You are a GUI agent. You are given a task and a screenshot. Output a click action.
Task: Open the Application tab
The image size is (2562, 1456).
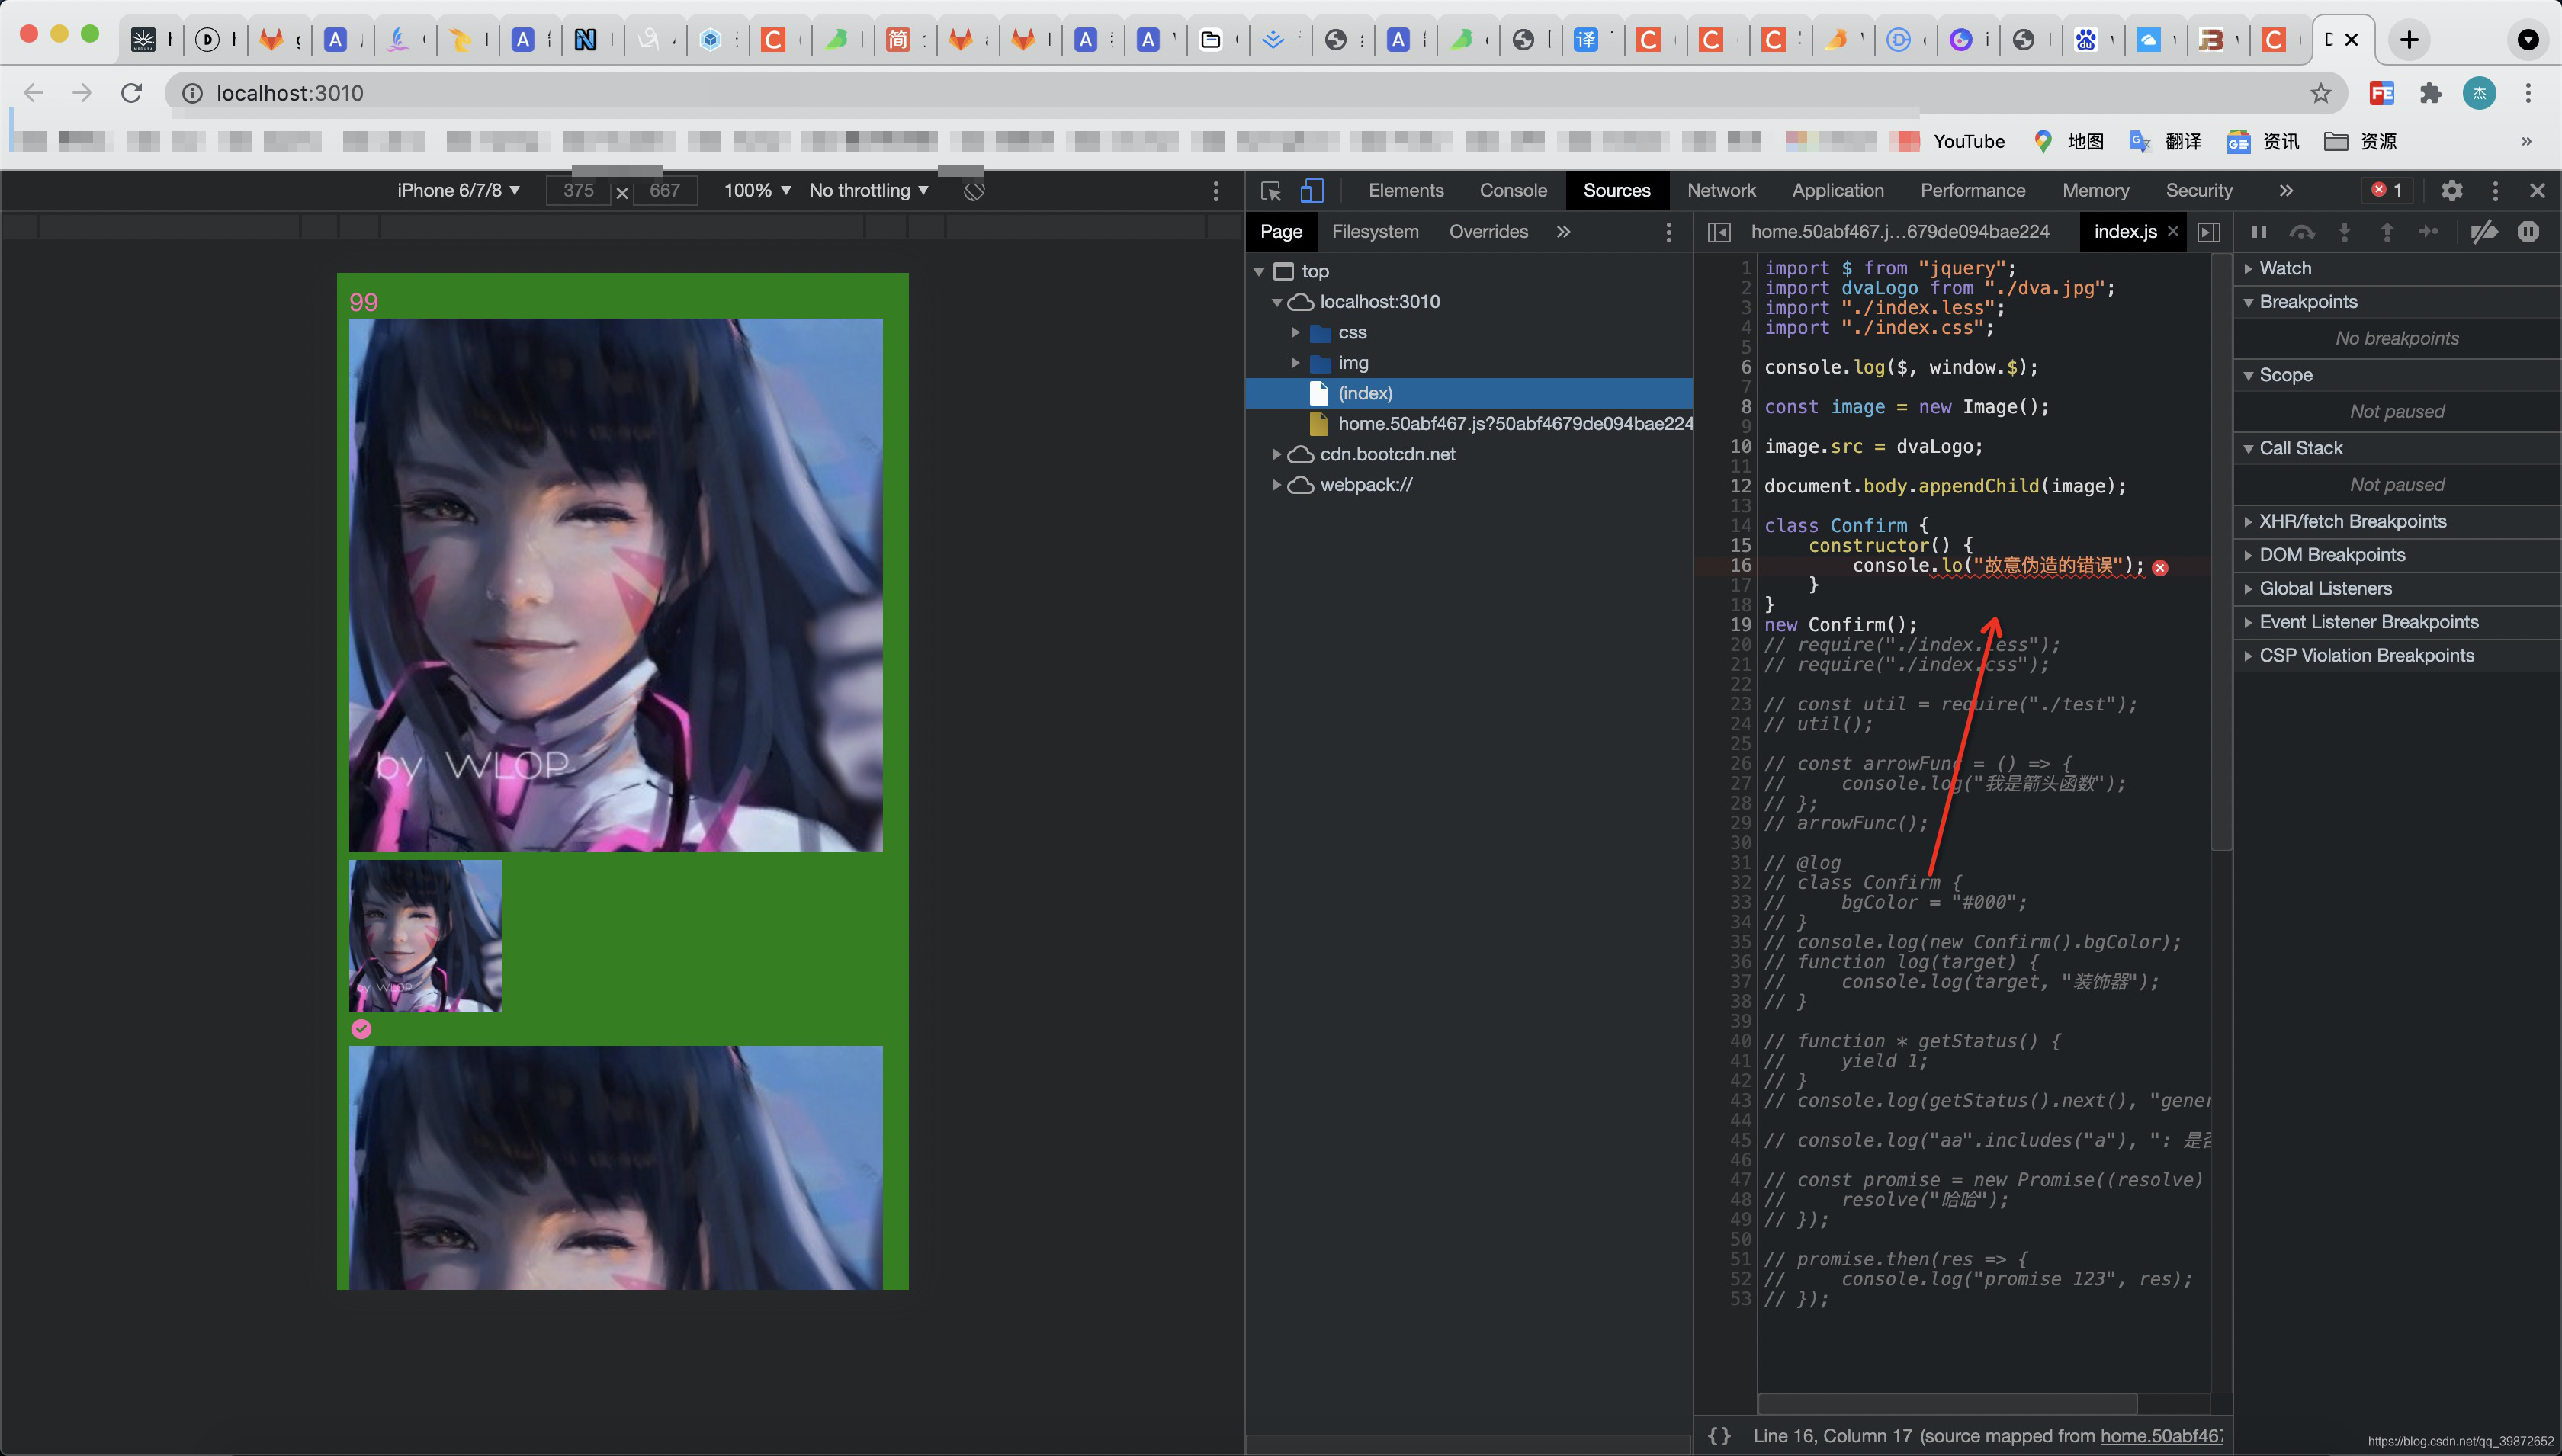(x=1837, y=190)
